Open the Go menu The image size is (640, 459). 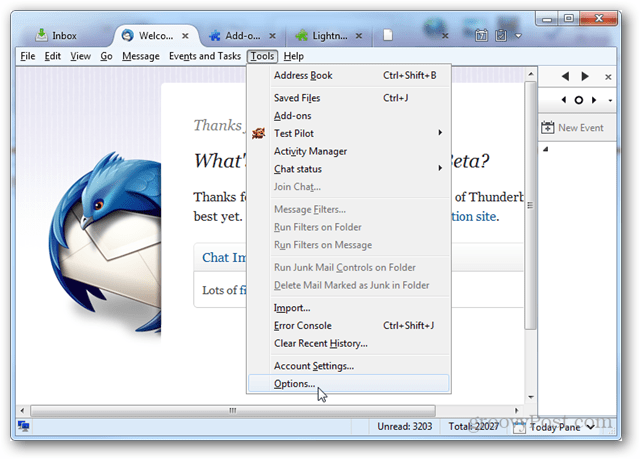[106, 56]
